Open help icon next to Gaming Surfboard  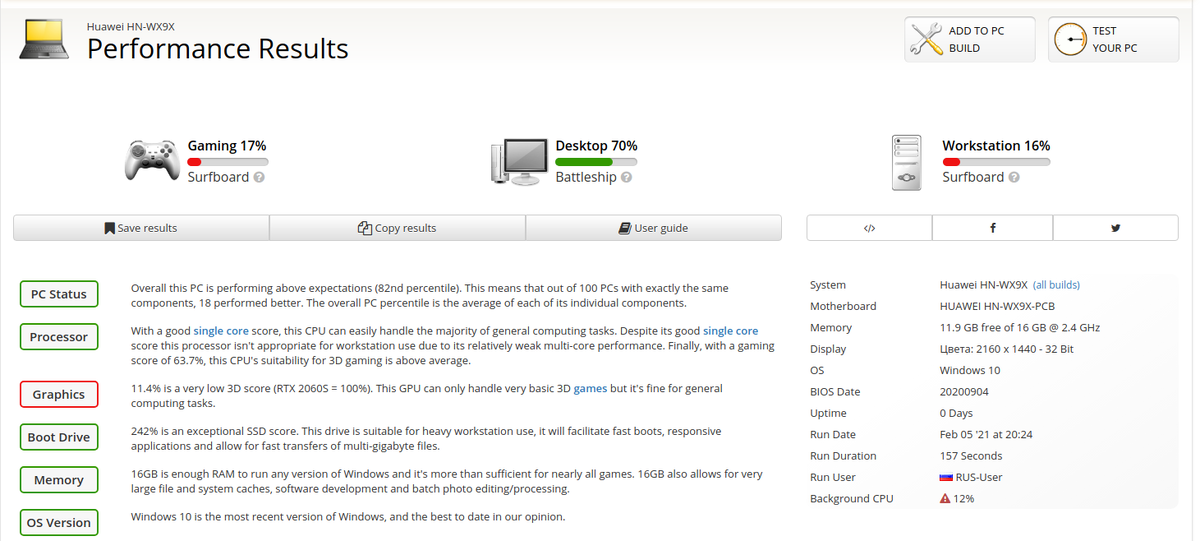tap(259, 178)
